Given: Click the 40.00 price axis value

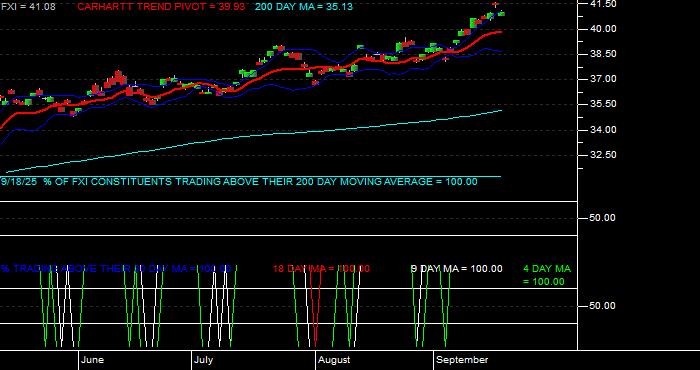Looking at the screenshot, I should [x=603, y=29].
